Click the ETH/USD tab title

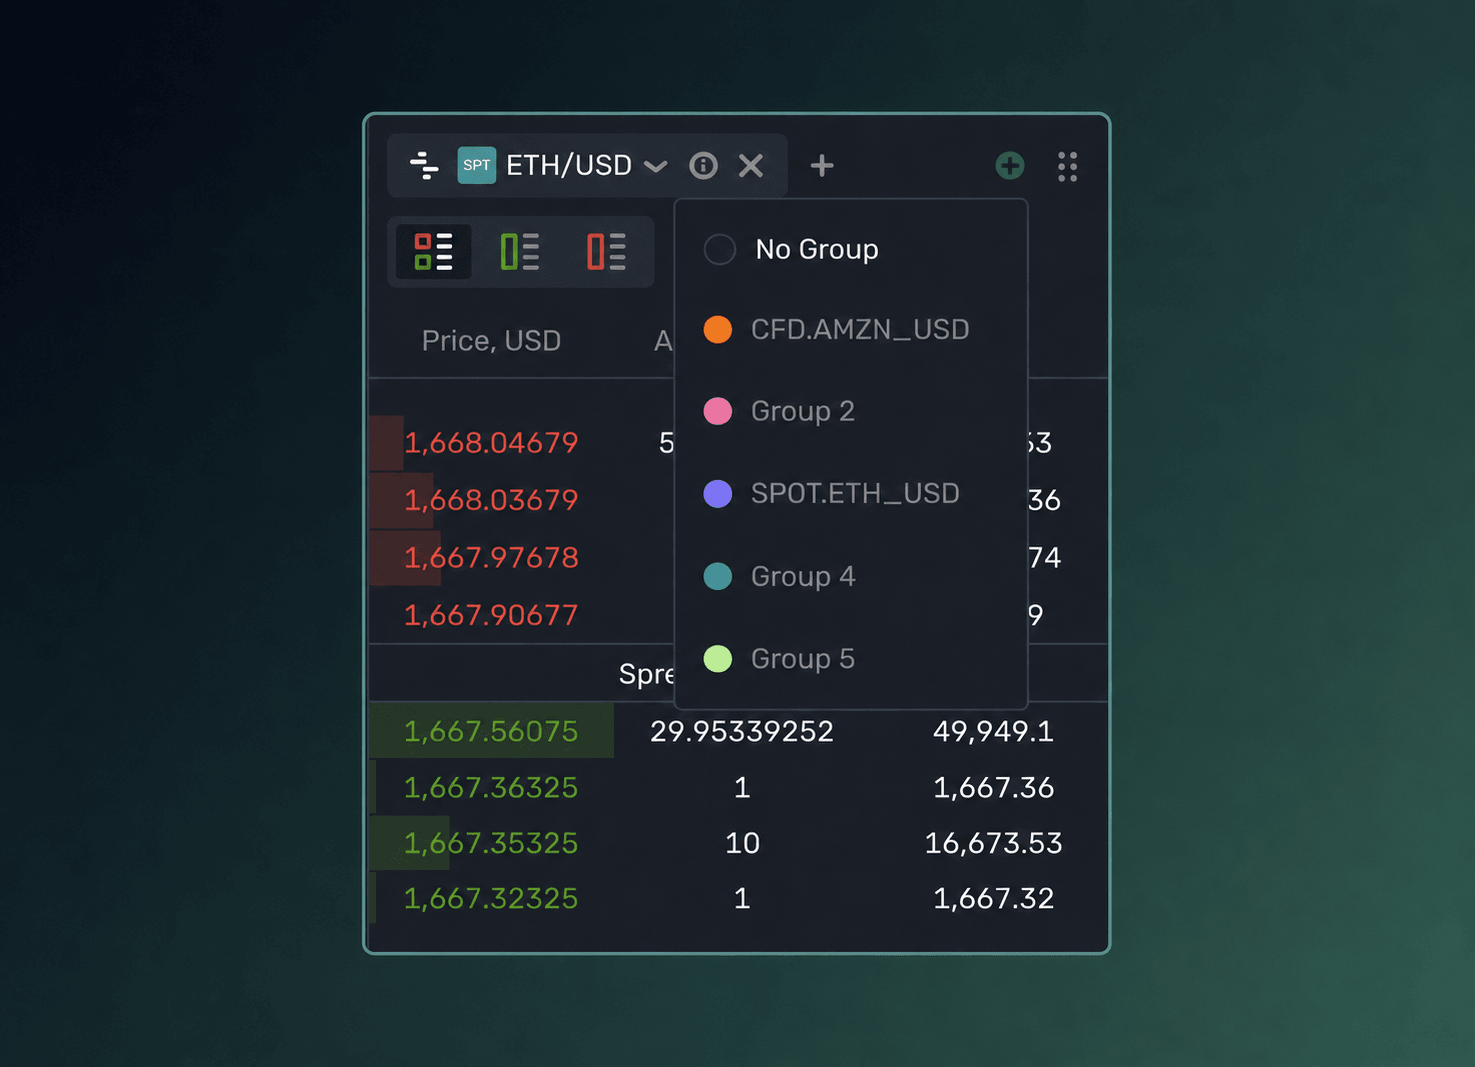pyautogui.click(x=569, y=165)
